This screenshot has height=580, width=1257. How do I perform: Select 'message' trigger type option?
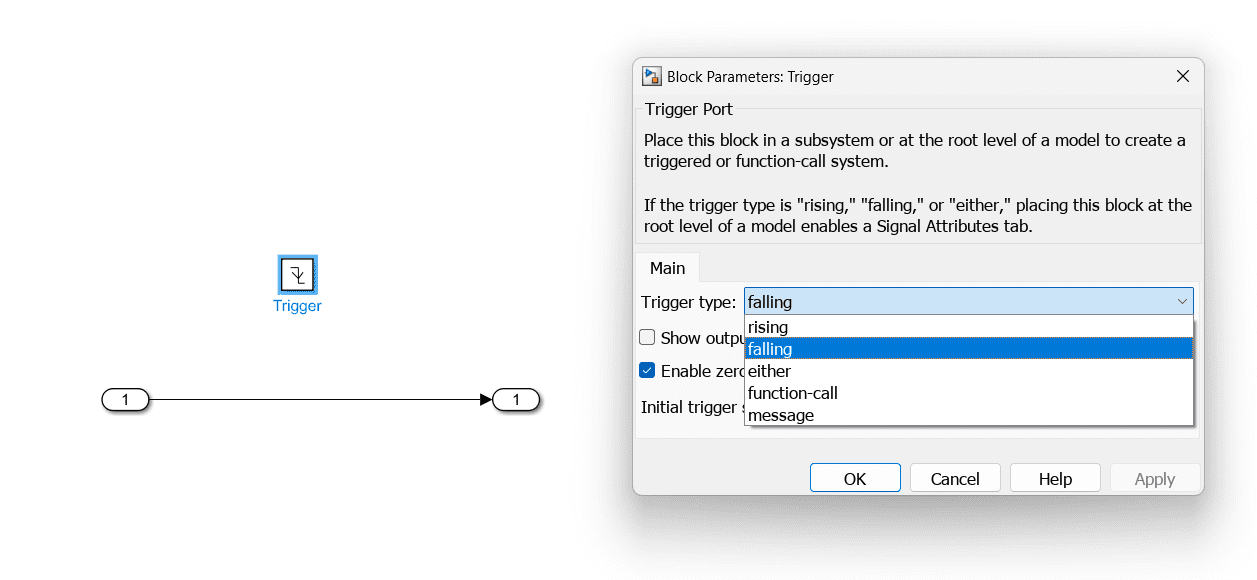tap(780, 415)
